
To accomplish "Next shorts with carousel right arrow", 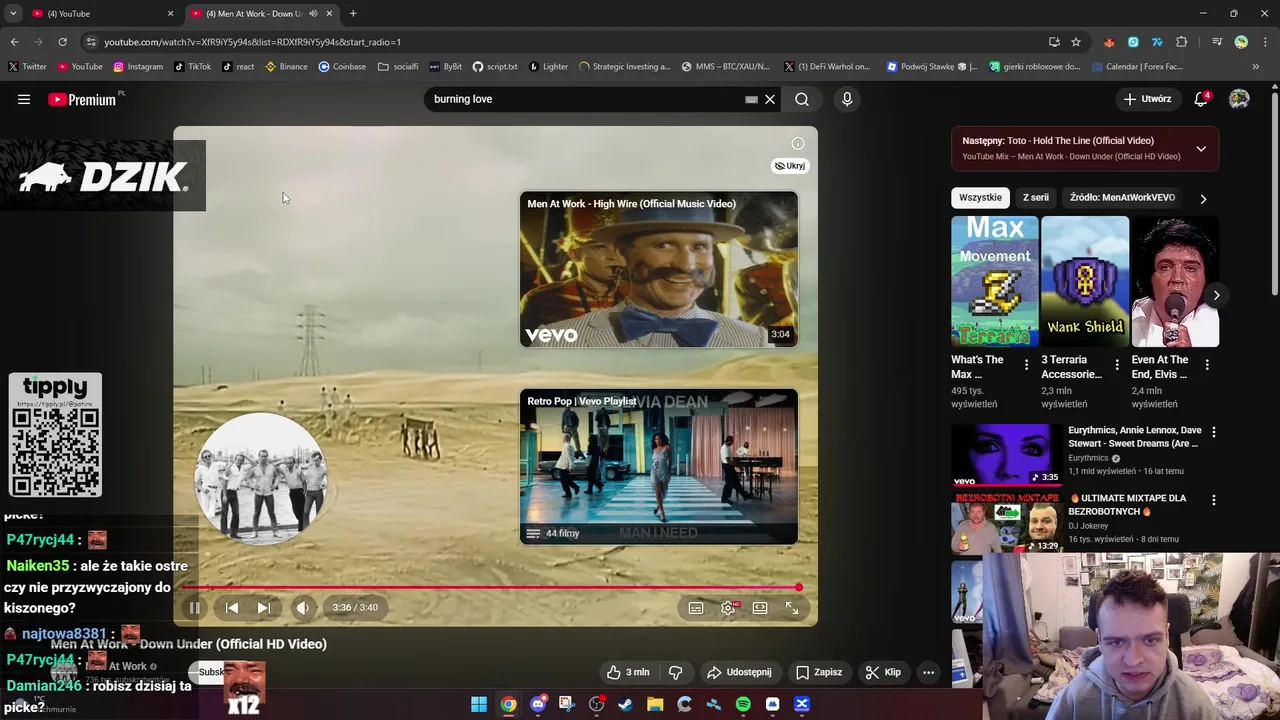I will point(1216,295).
